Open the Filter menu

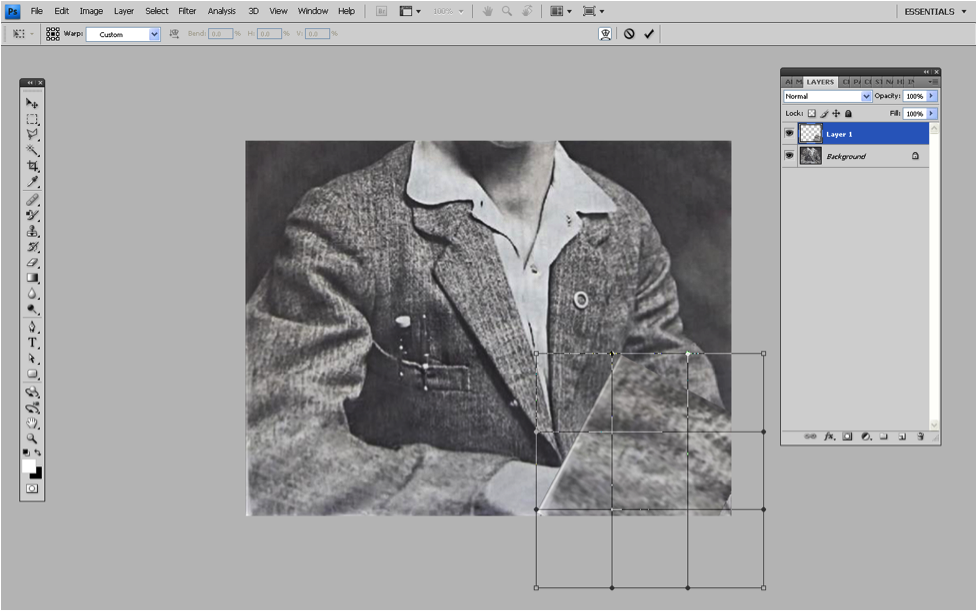click(187, 11)
